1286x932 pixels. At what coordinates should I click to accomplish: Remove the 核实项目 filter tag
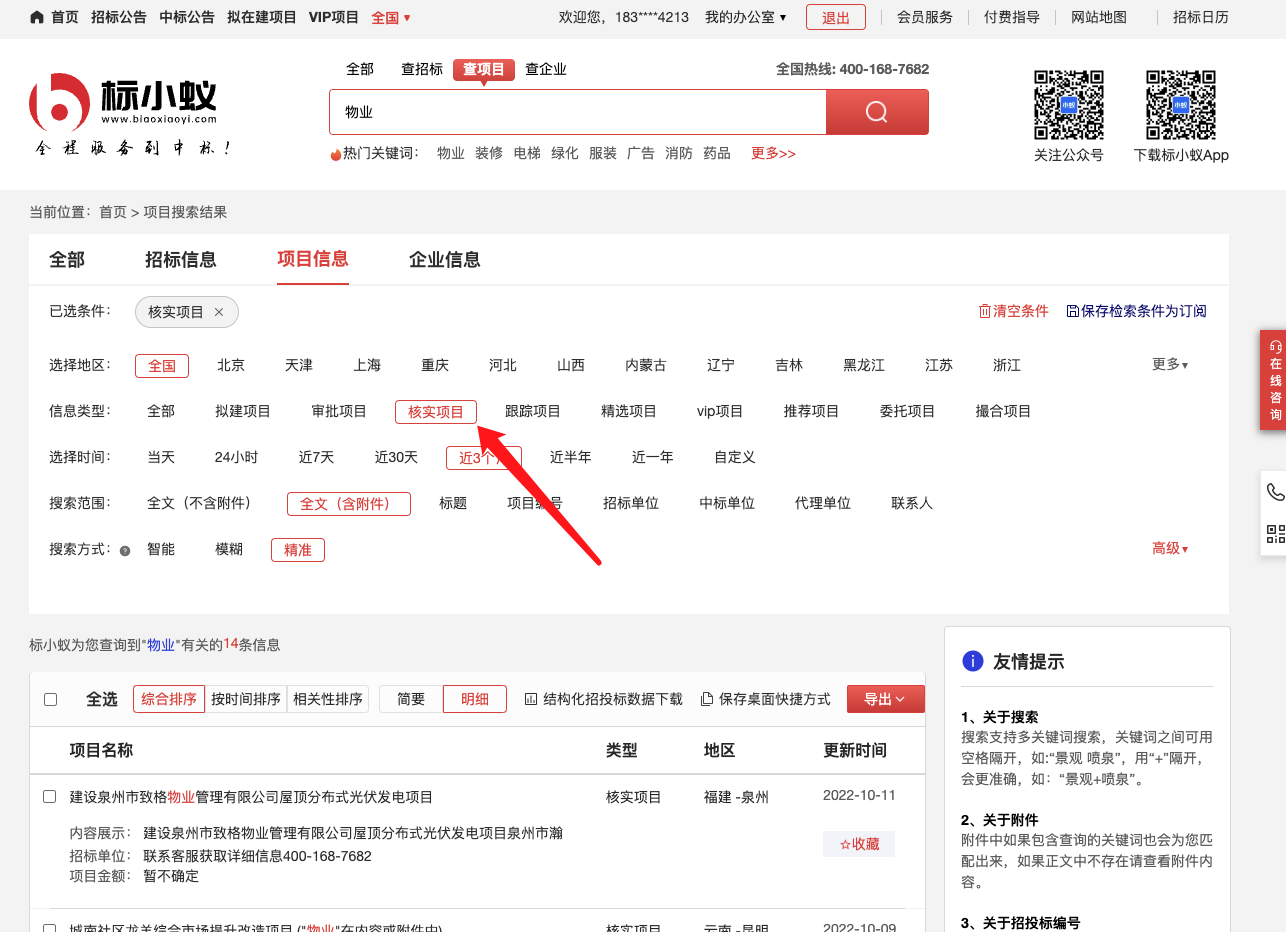click(x=219, y=312)
